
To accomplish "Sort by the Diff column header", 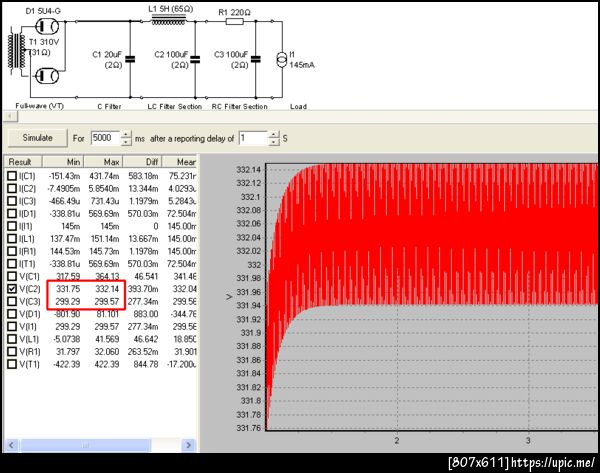I will pyautogui.click(x=142, y=162).
